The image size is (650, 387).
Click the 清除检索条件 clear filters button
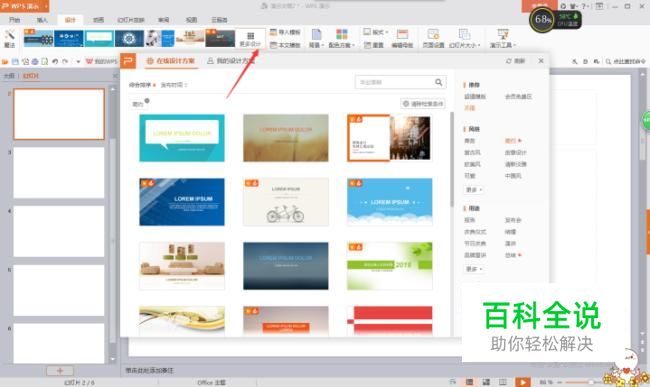pos(423,104)
